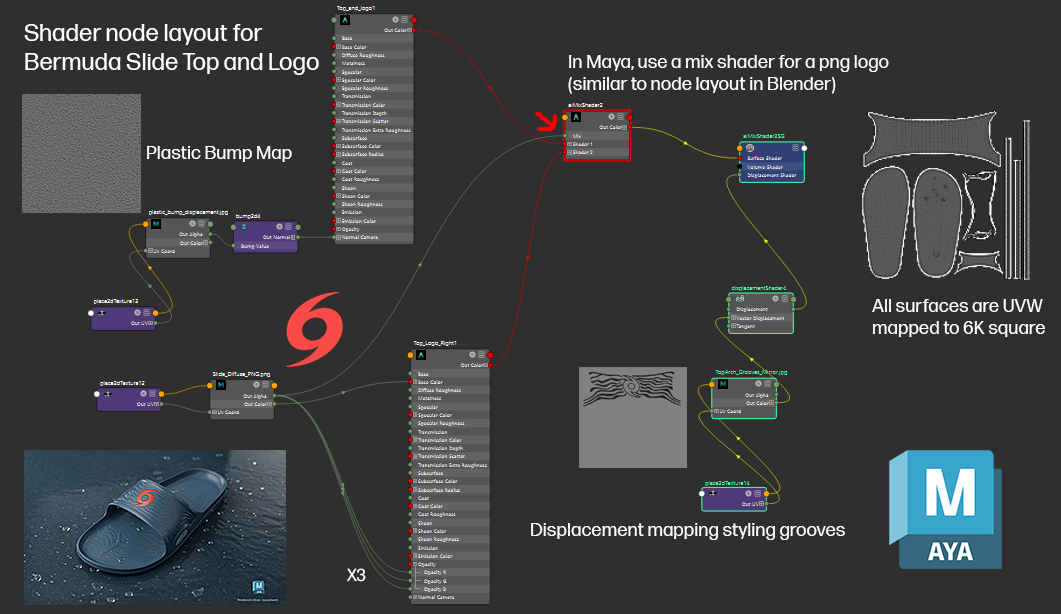Toggle swatch display on aiMixShader2SG header
Screen dimensions: 1061x614
[796, 148]
